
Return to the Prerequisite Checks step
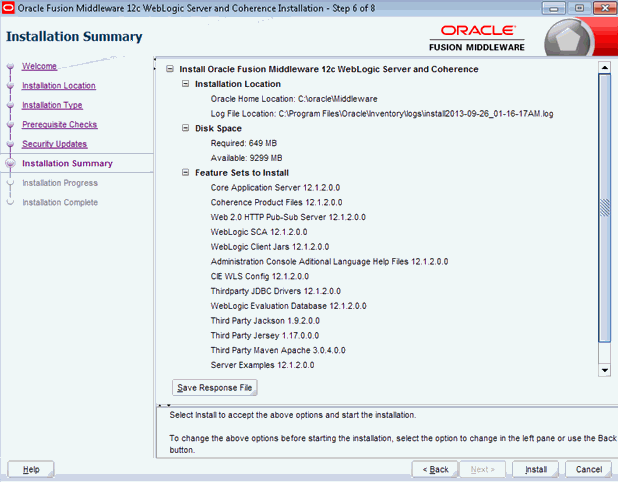click(x=60, y=125)
